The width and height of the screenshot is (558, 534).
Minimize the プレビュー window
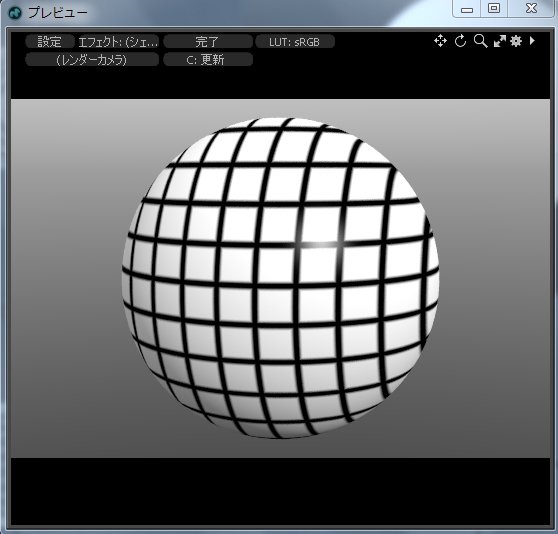(x=467, y=9)
